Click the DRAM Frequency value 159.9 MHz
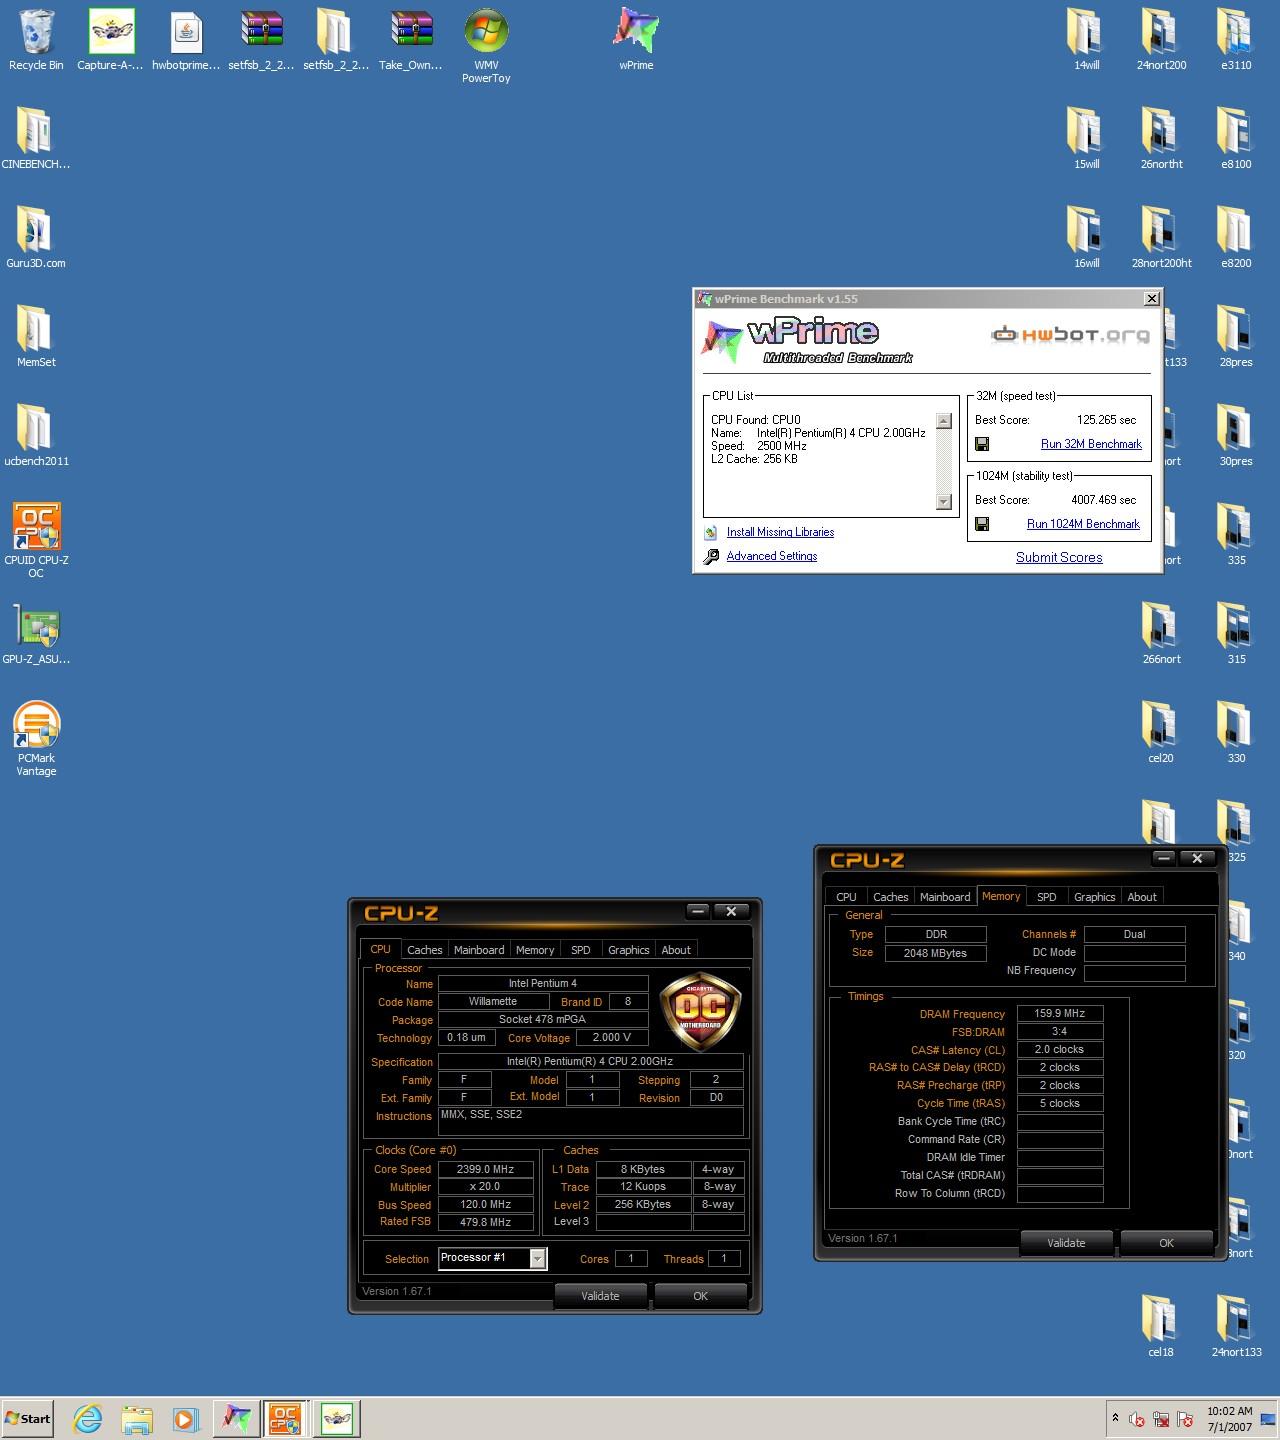The width and height of the screenshot is (1280, 1440). click(x=1060, y=1014)
